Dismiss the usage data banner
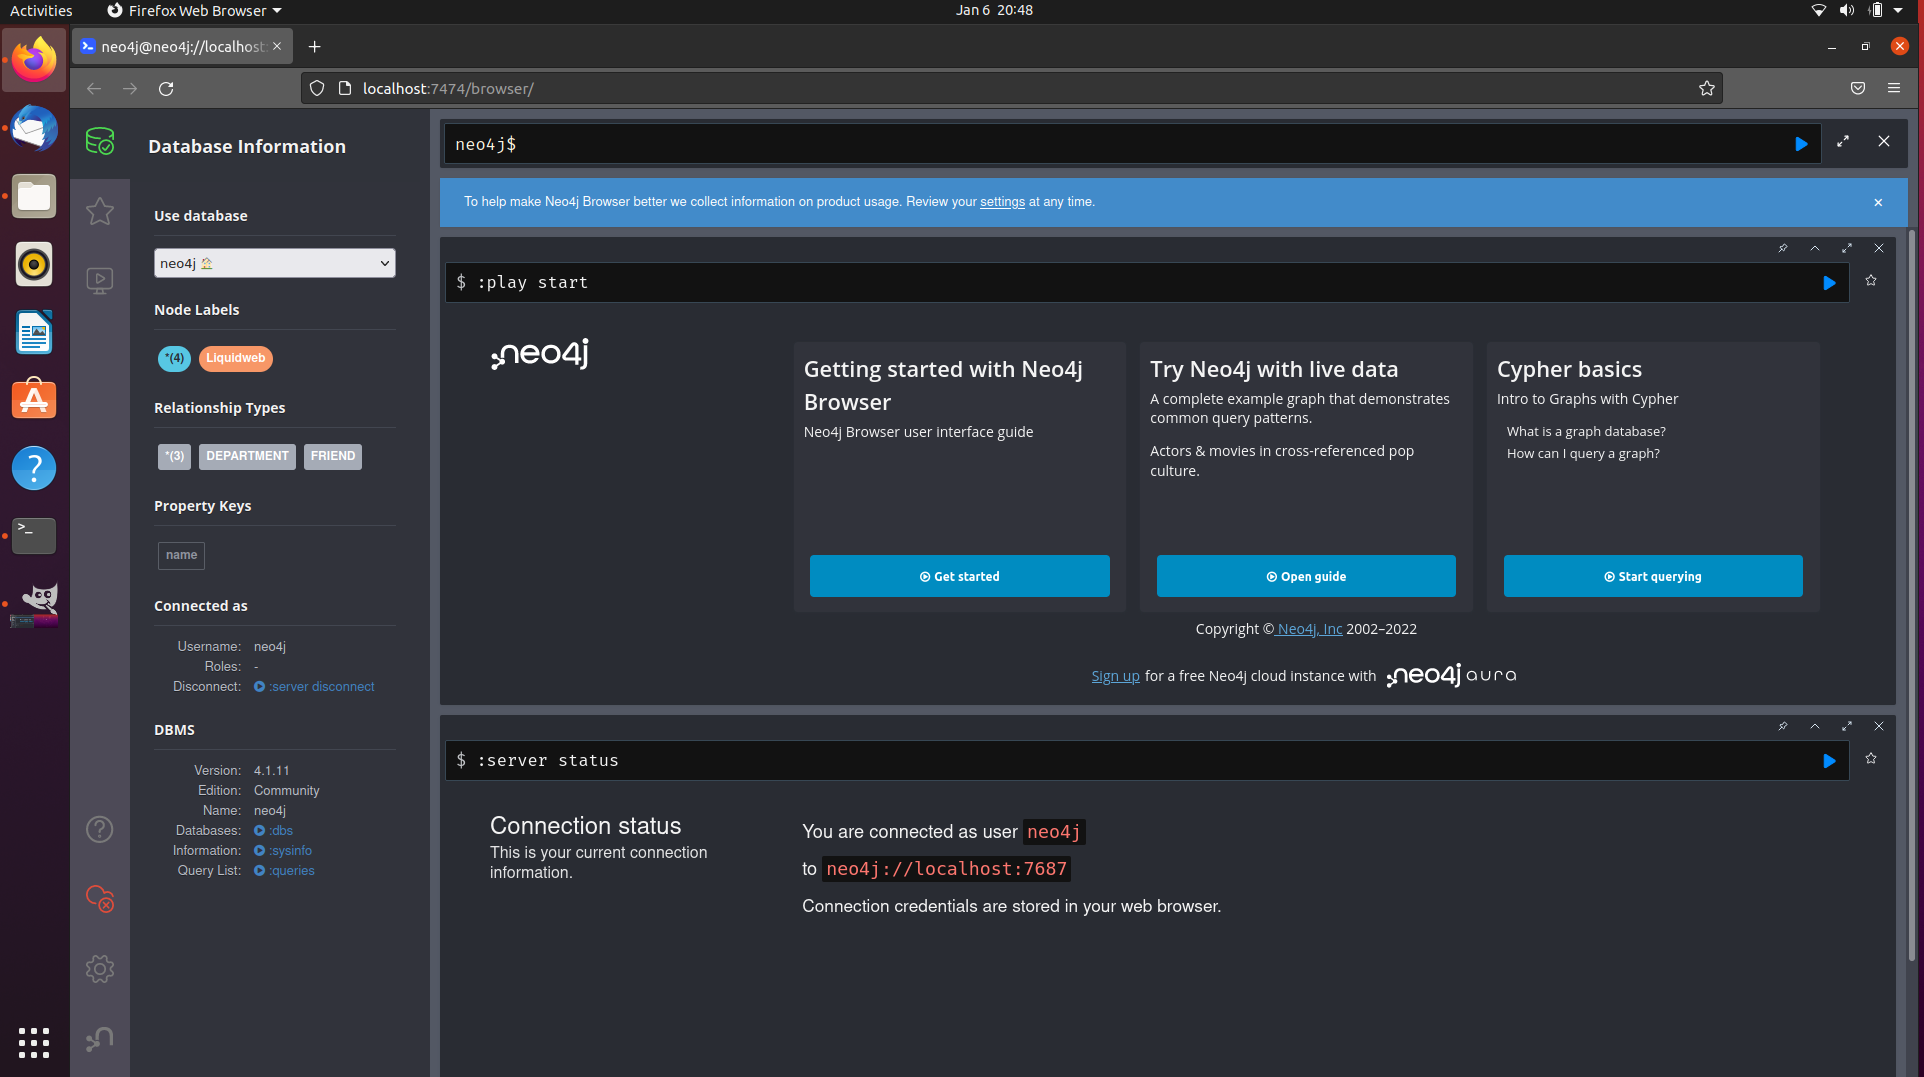The width and height of the screenshot is (1924, 1077). (x=1878, y=202)
